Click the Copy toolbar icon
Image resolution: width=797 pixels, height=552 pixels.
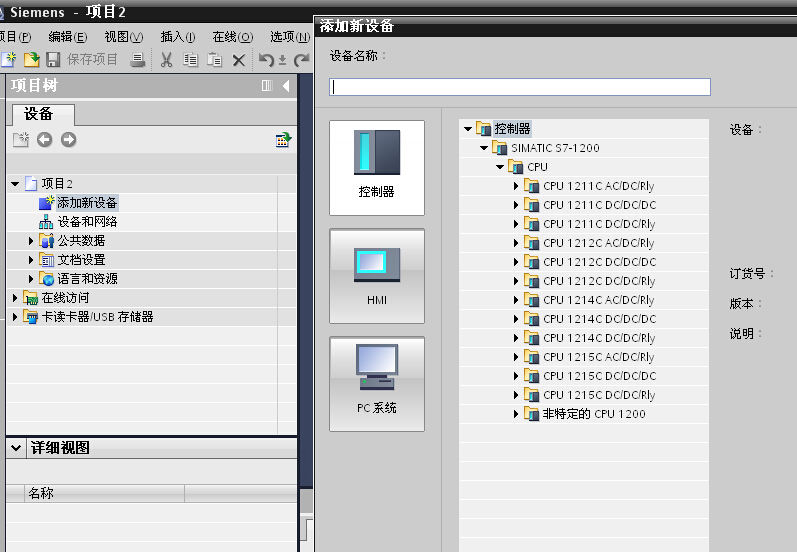pos(191,60)
